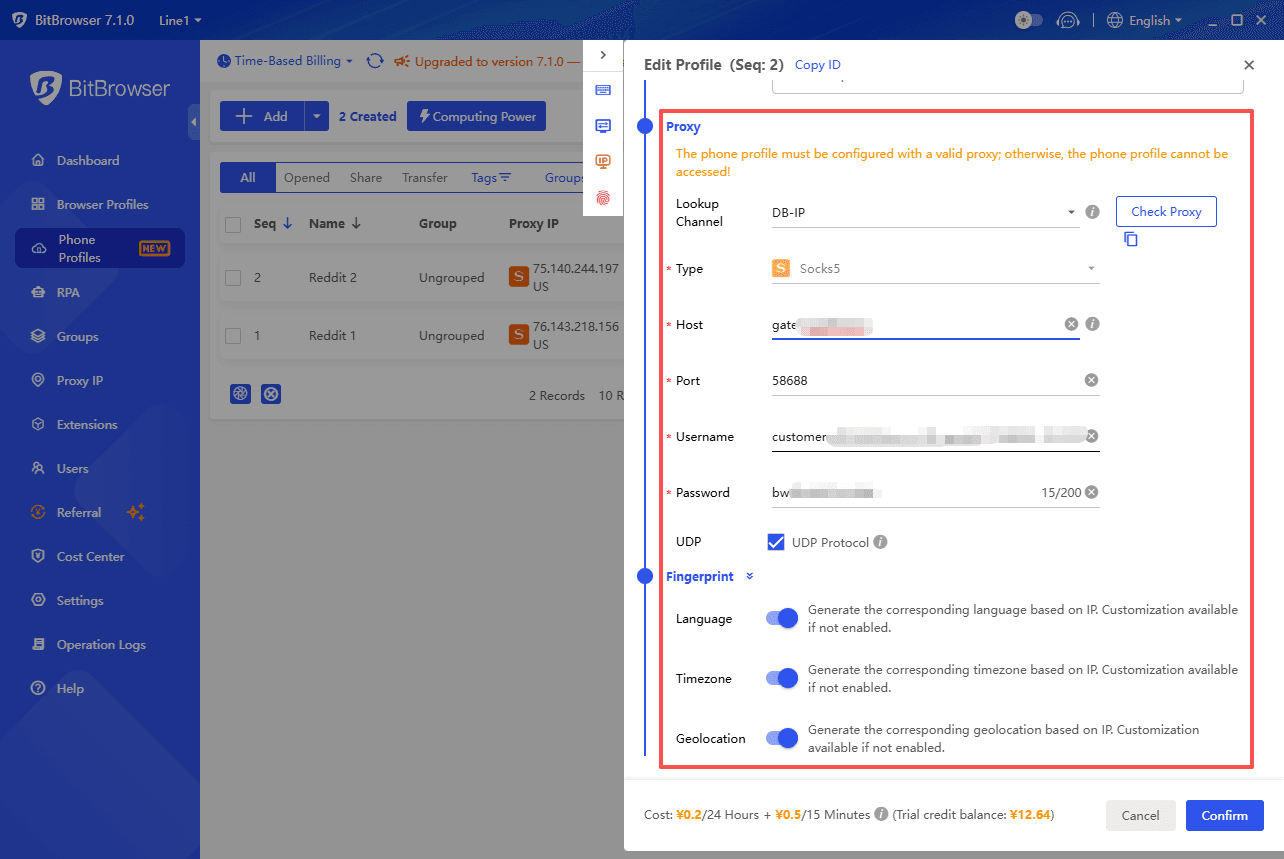
Task: Clear the Password field with its X icon
Action: 1092,492
